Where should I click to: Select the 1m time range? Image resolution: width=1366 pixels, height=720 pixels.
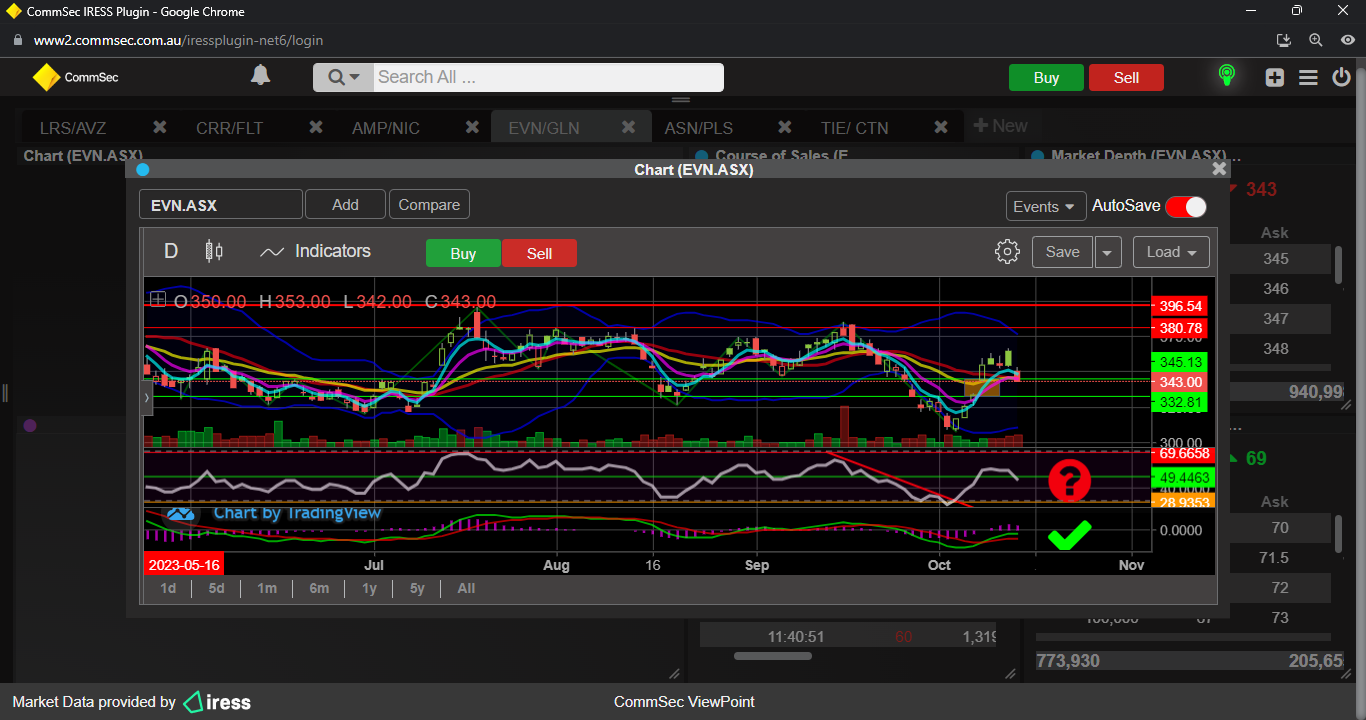[x=267, y=588]
